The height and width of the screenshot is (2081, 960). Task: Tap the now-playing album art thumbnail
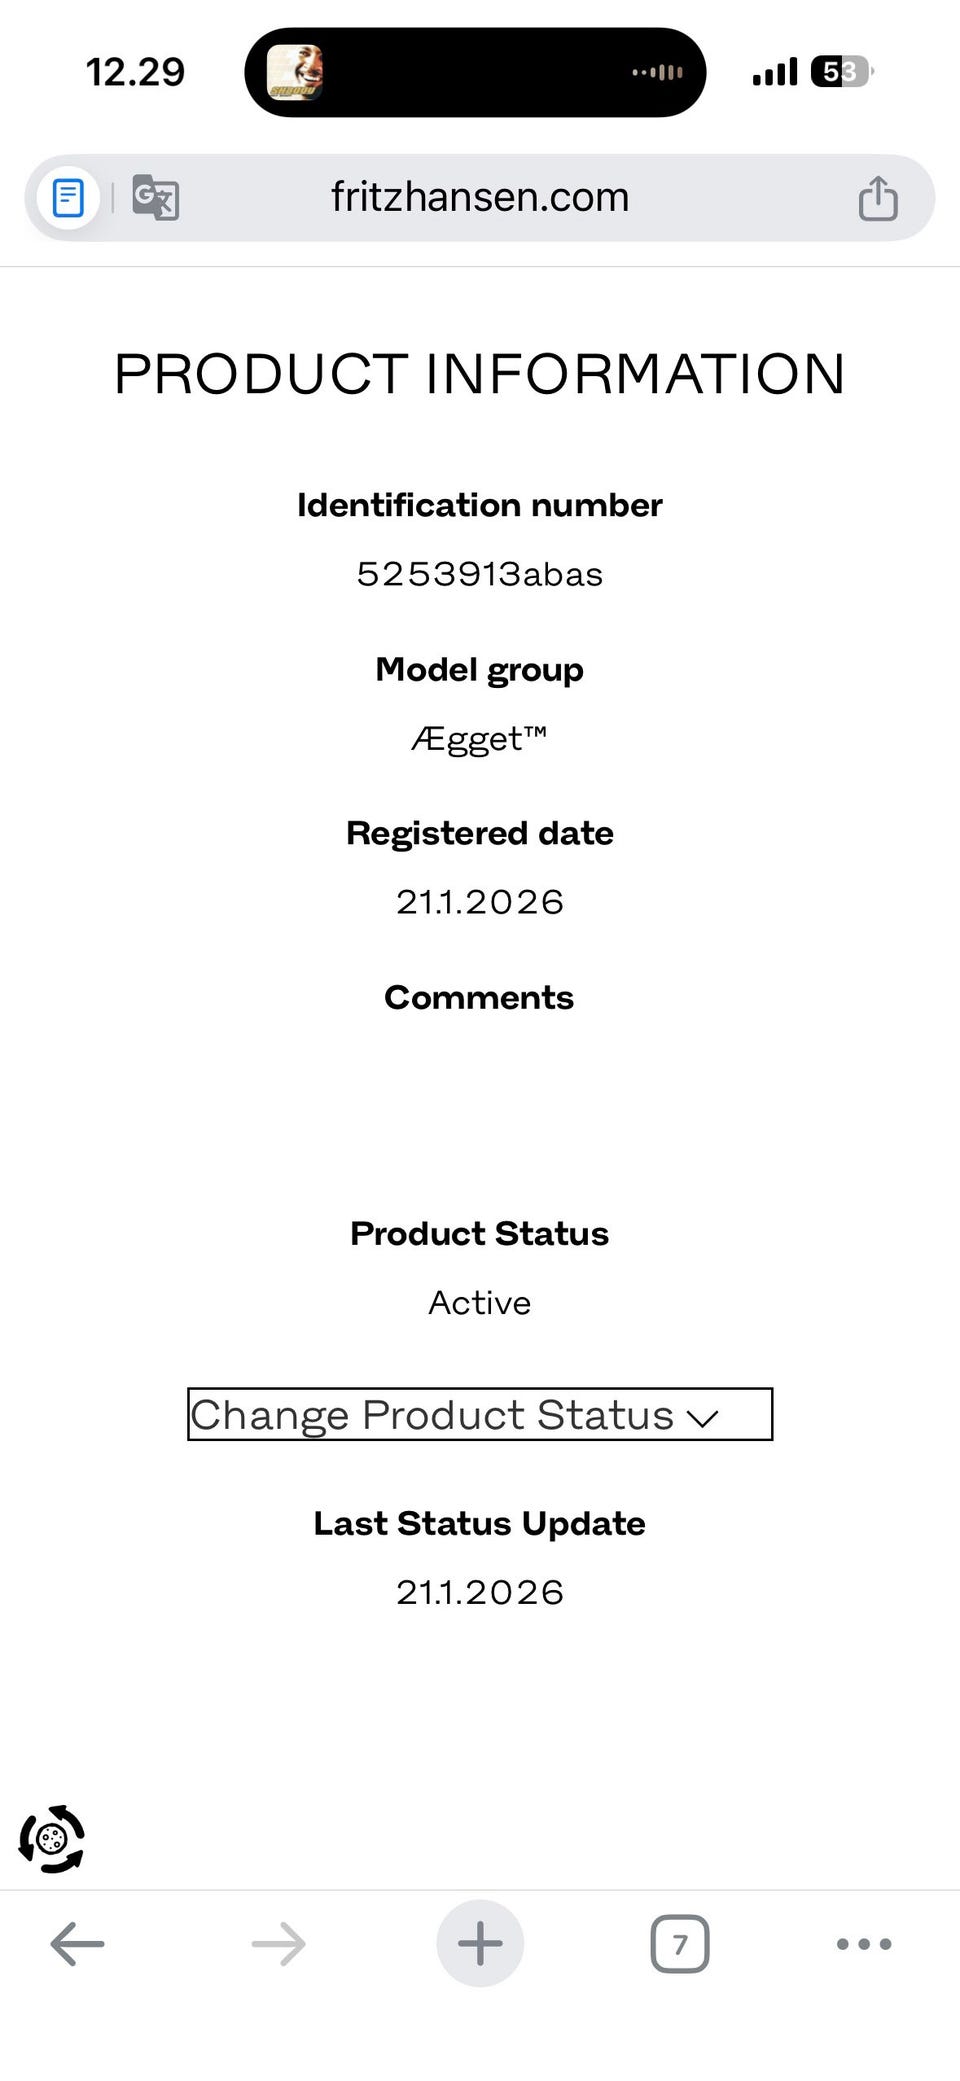[x=295, y=72]
